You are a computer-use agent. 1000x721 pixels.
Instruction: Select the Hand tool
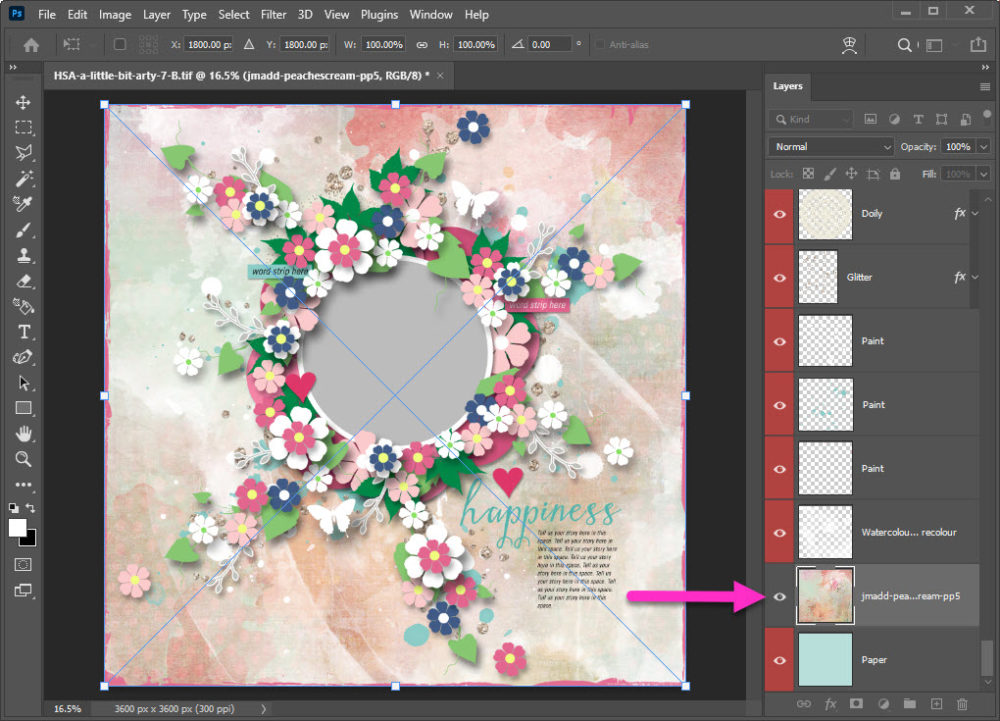coord(24,434)
